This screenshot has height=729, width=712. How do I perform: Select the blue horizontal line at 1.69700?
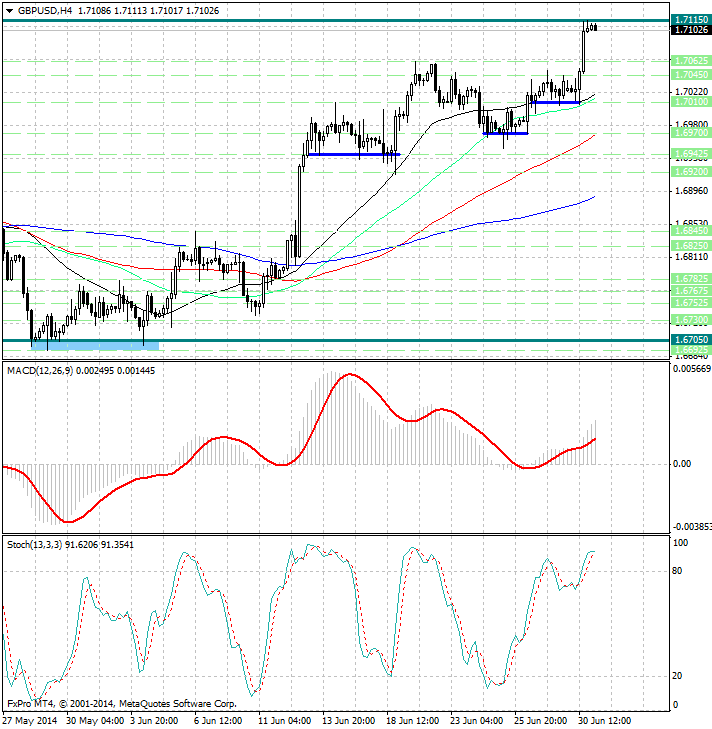tap(506, 133)
